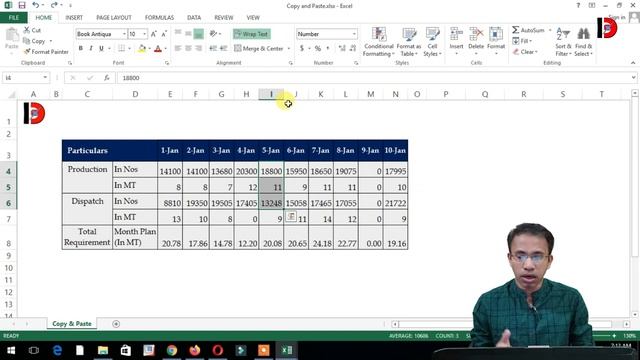Screen dimensions: 640x360
Task: Switch to the FORMULAS tab
Action: [159, 18]
